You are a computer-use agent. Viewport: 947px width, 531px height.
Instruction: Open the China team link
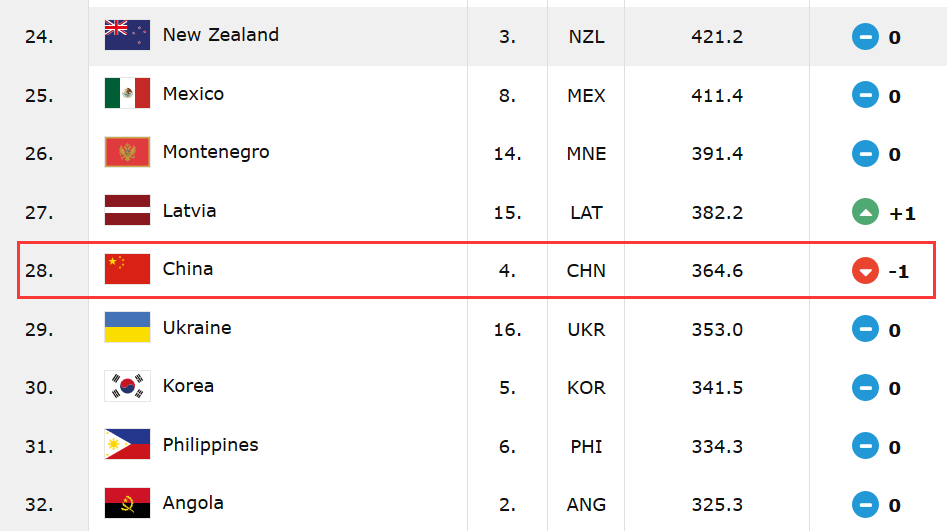[188, 269]
